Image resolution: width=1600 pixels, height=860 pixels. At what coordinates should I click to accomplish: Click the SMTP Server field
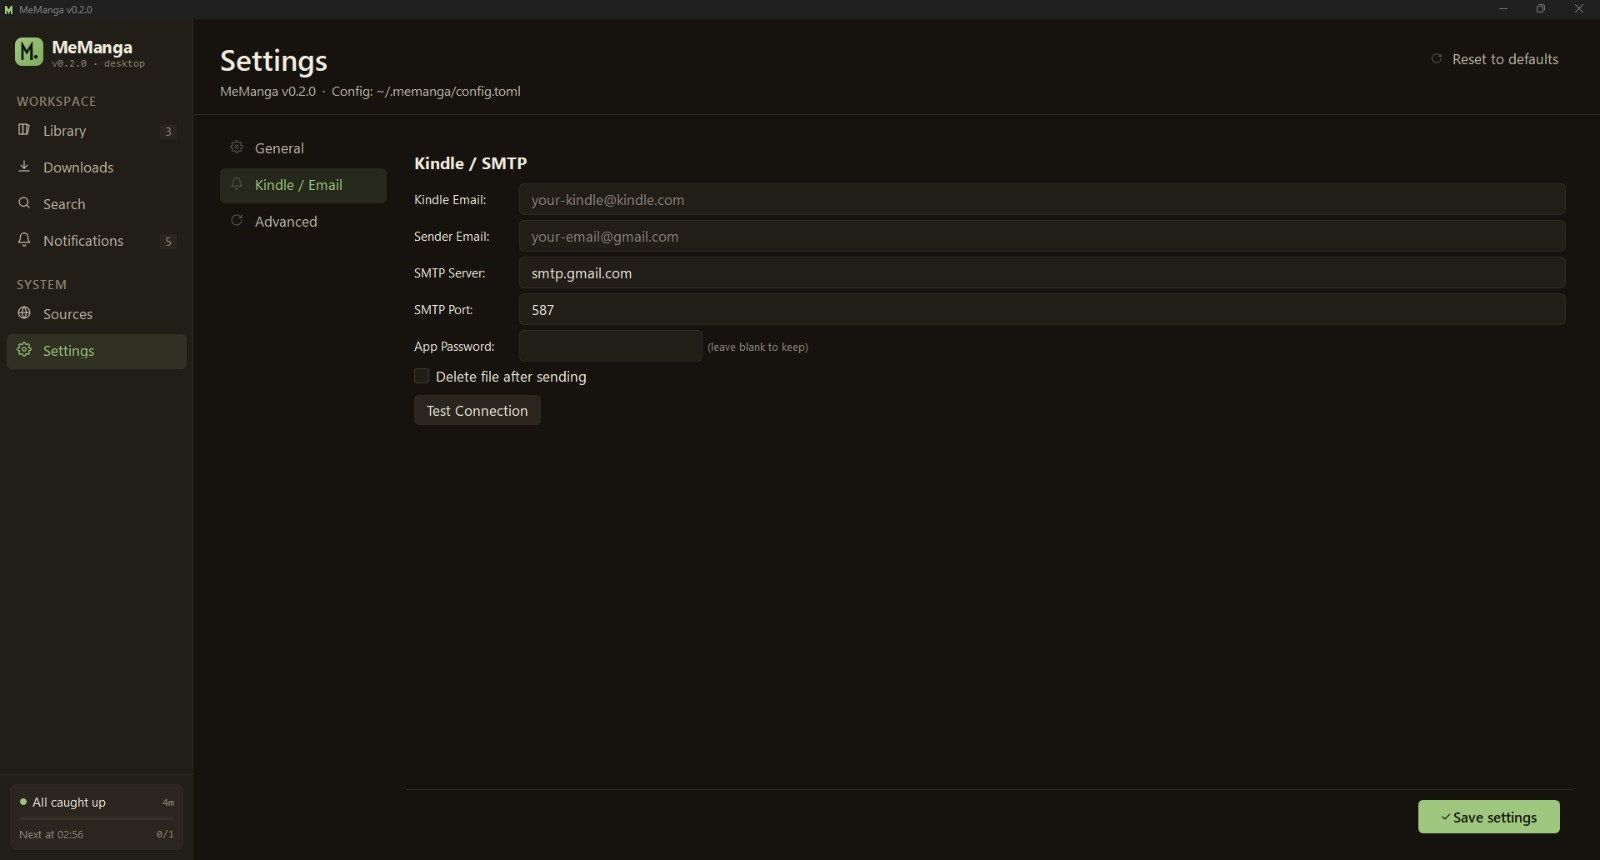[x=1042, y=273]
